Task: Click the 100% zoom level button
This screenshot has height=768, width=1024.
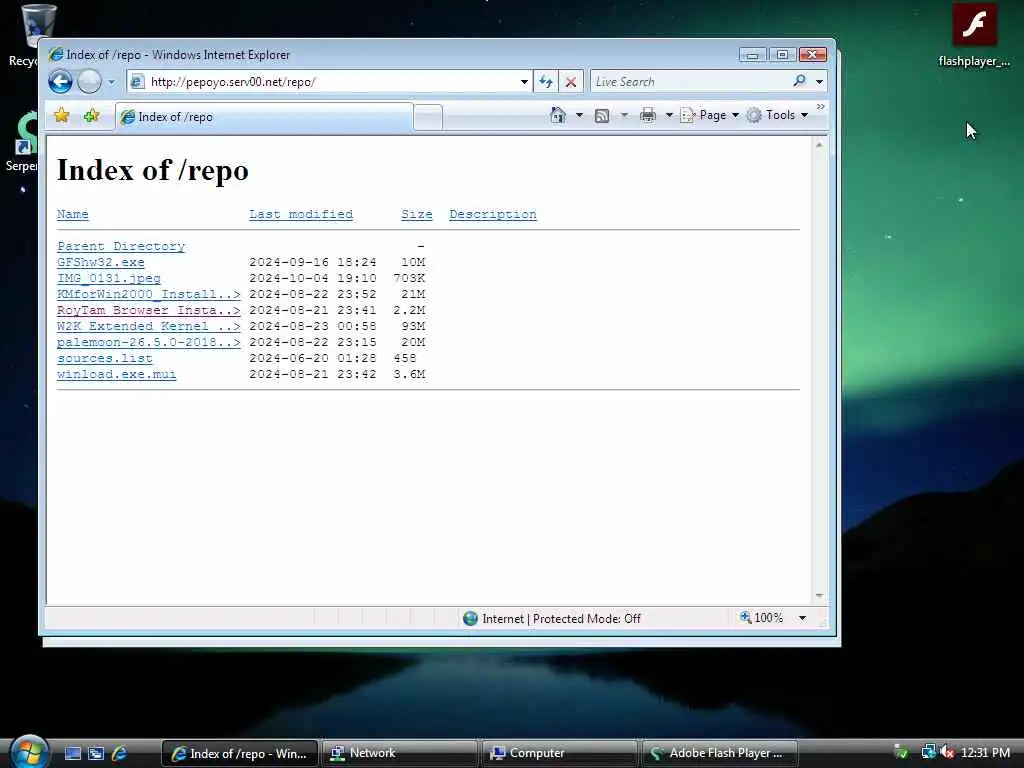Action: (x=761, y=618)
